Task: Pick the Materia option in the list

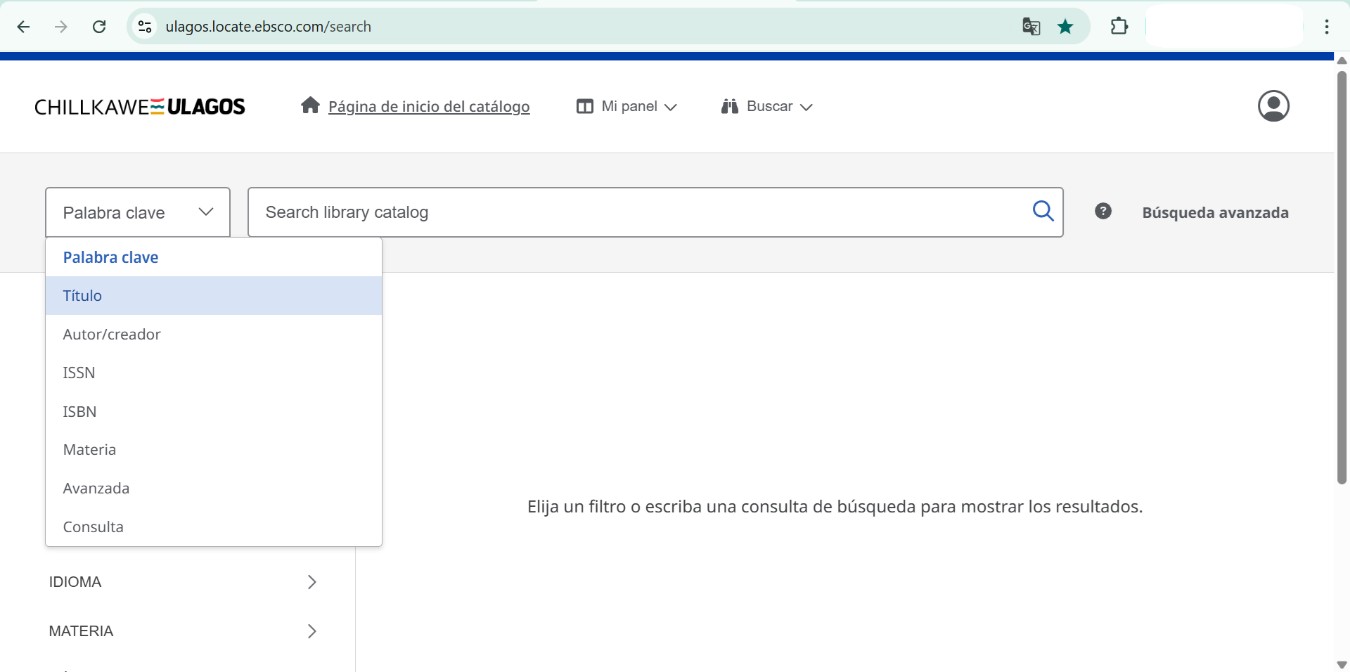Action: pos(90,450)
